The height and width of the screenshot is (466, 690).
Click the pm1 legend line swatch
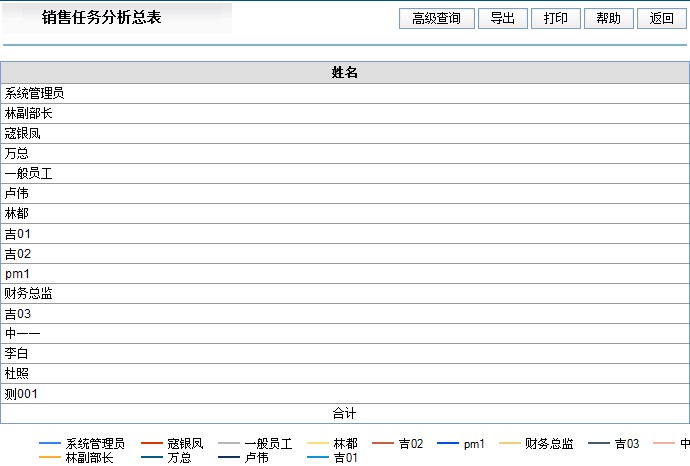click(x=449, y=443)
